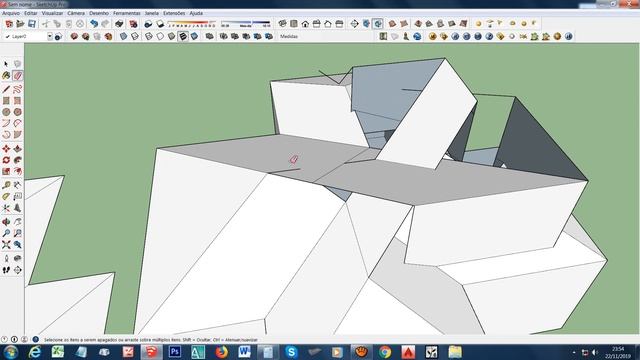Click the Save floppy disk icon
This screenshot has width=640, height=360.
tap(31, 24)
